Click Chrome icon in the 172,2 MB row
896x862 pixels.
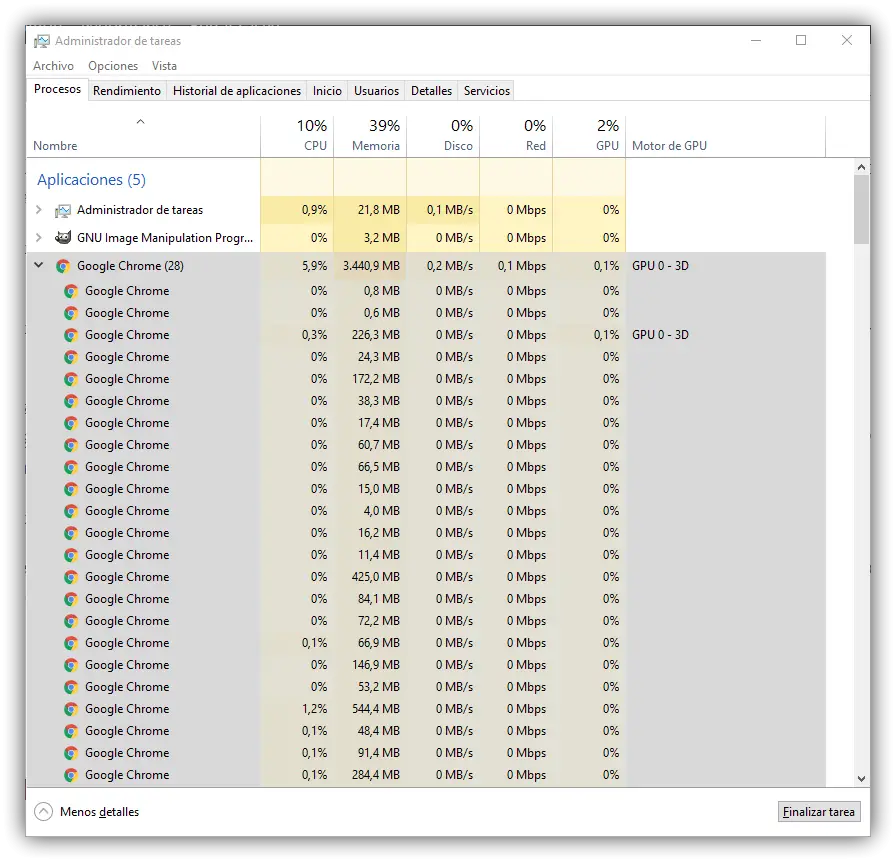click(71, 379)
